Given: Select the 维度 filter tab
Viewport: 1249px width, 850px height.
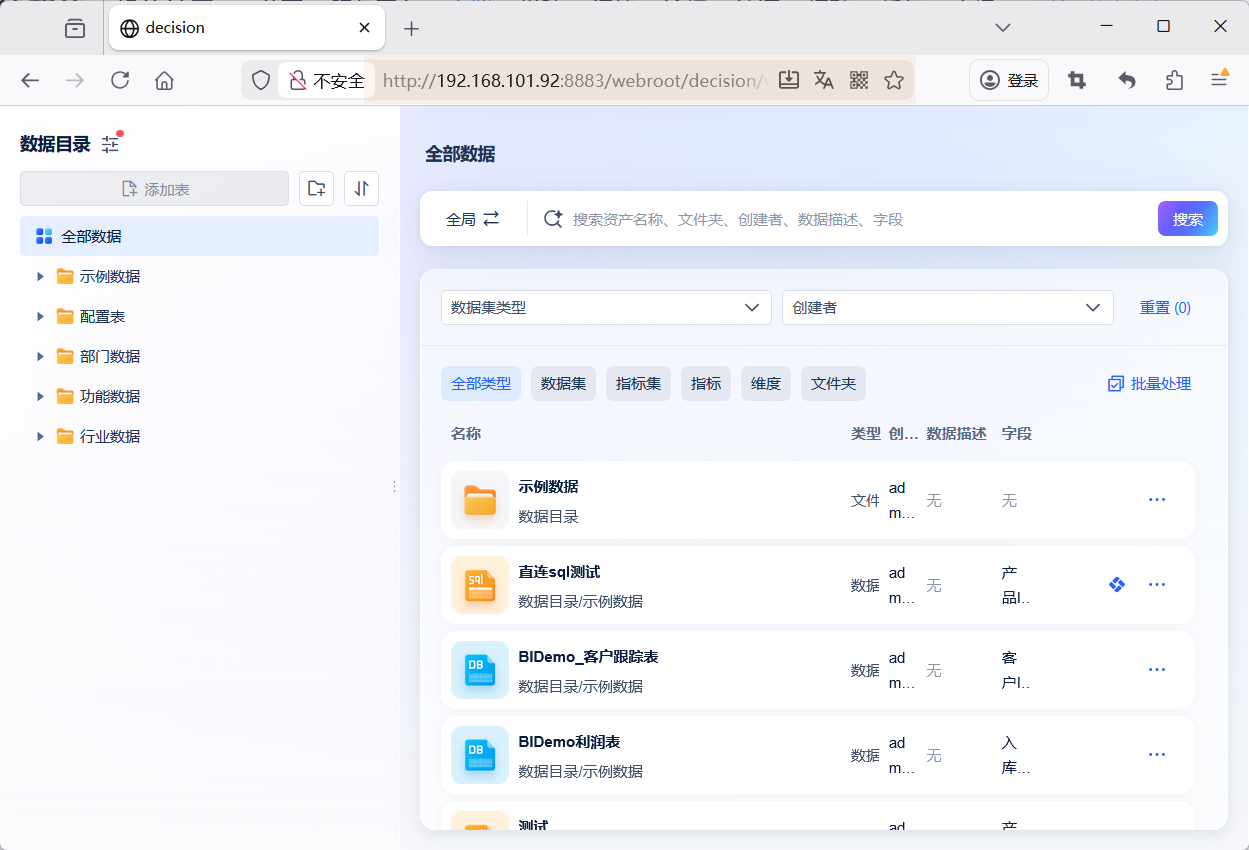Looking at the screenshot, I should [766, 383].
